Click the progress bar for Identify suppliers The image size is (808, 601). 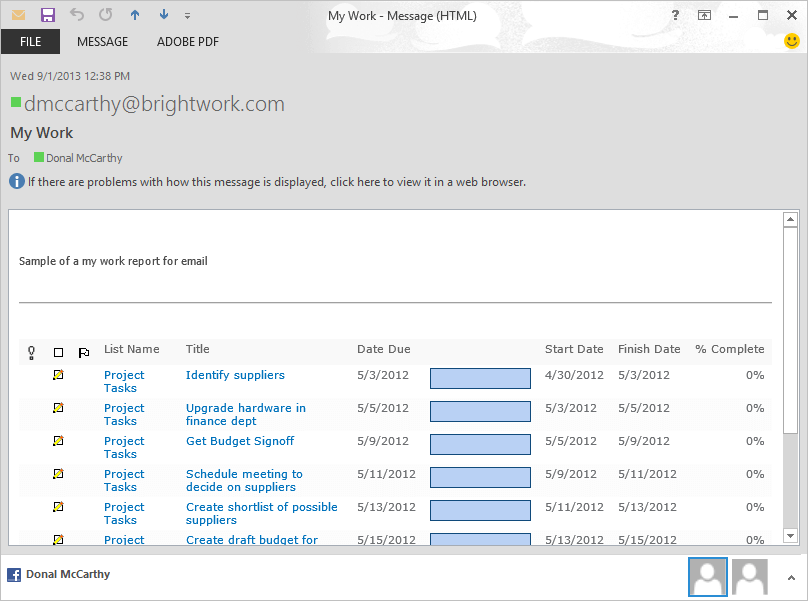coord(480,378)
